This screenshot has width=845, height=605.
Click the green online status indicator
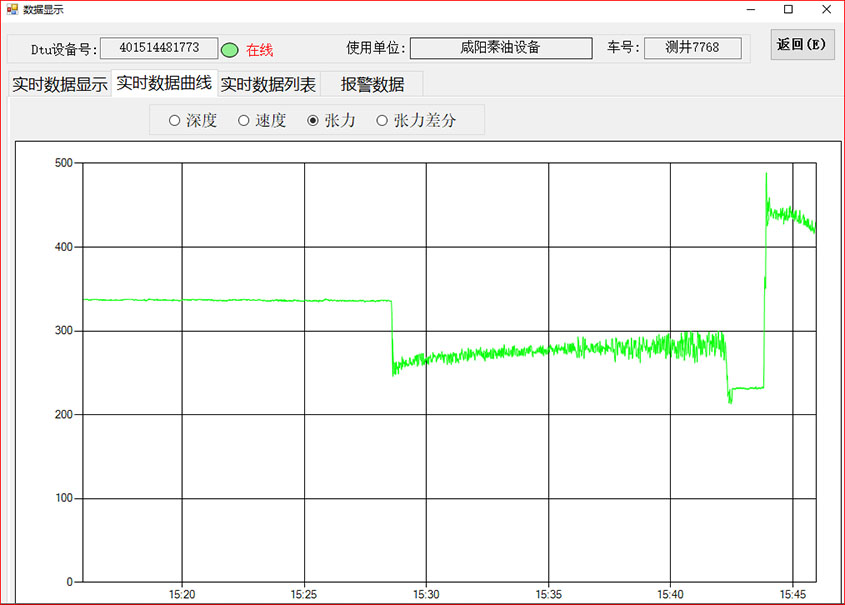[229, 50]
